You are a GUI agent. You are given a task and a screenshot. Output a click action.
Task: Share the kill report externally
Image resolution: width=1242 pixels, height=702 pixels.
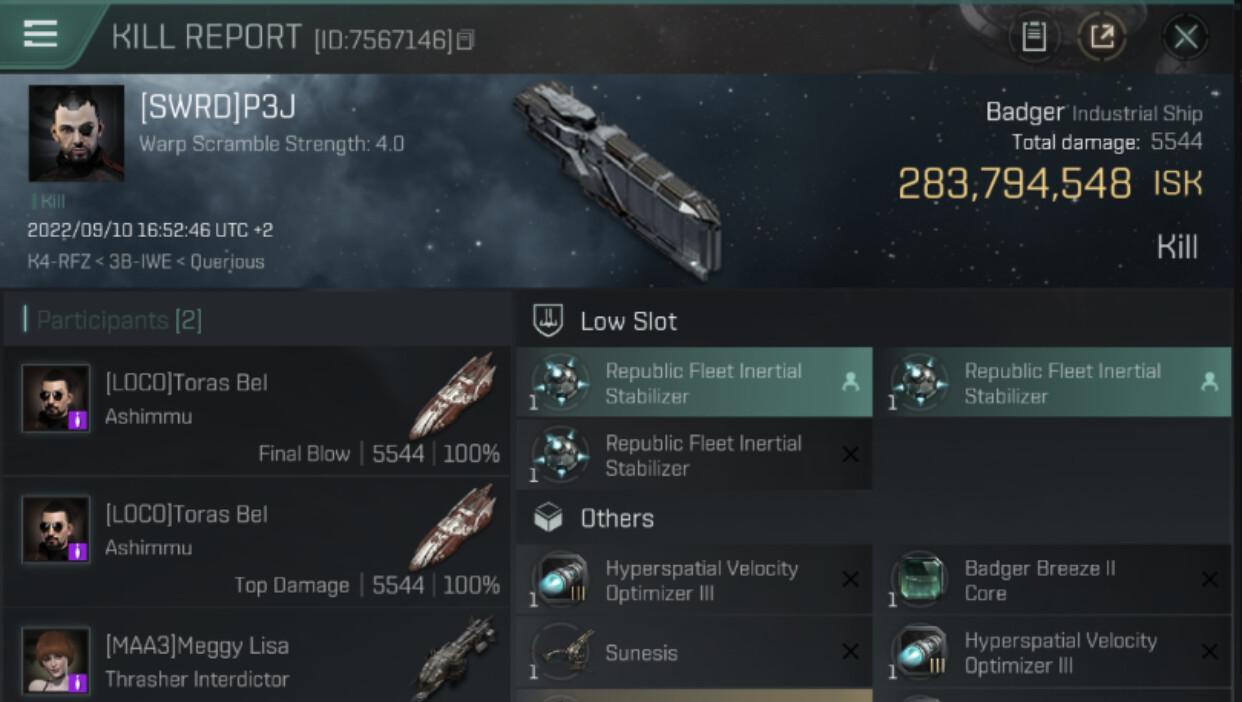click(1101, 38)
